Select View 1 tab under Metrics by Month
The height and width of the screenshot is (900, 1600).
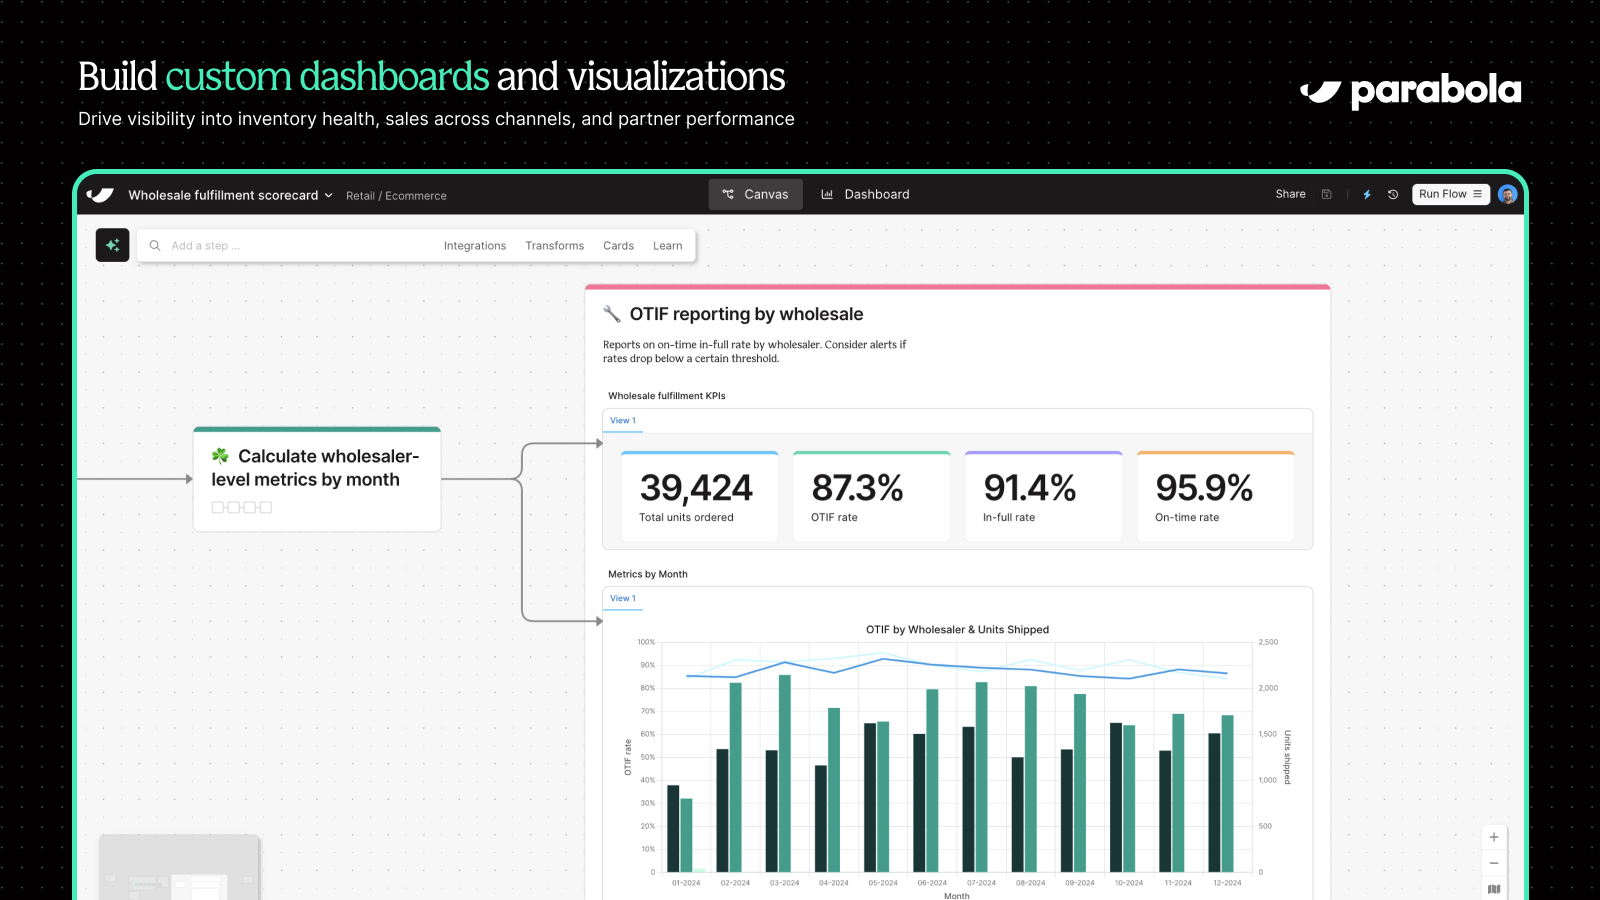click(x=623, y=599)
